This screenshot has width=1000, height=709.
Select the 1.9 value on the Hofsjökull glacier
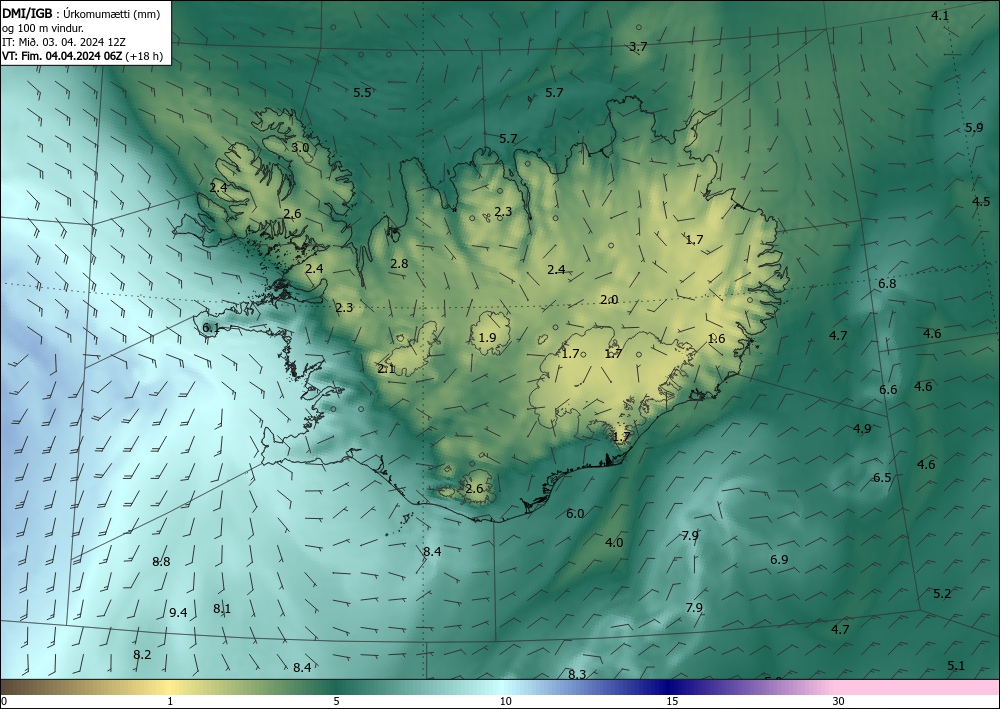(487, 337)
